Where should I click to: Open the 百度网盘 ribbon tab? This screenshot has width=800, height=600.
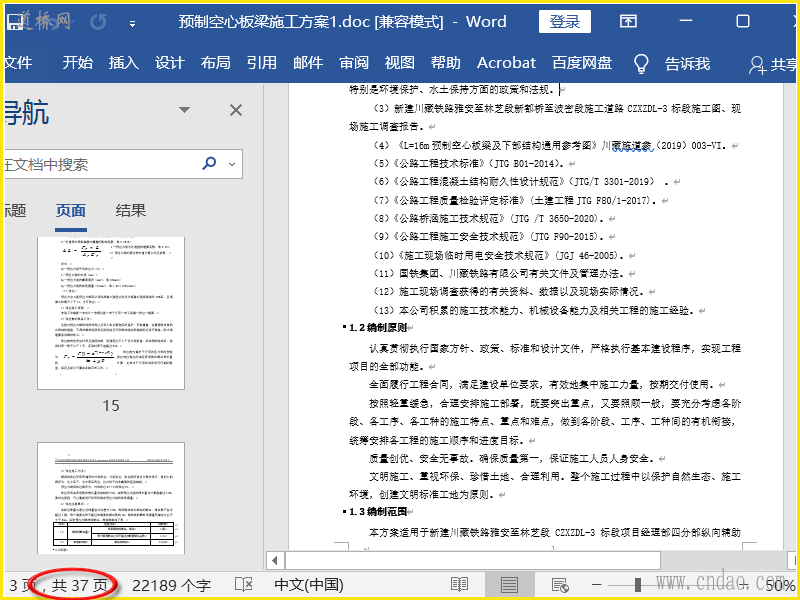[x=582, y=63]
